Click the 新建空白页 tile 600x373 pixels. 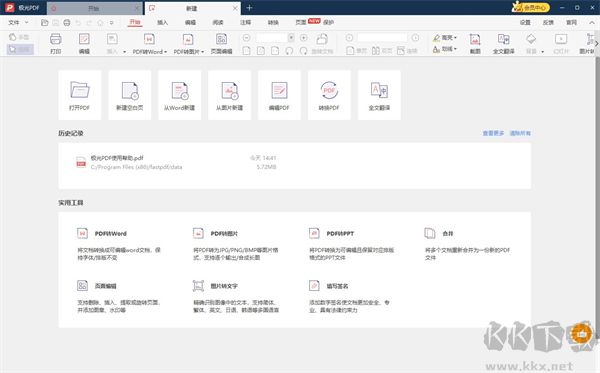point(130,95)
